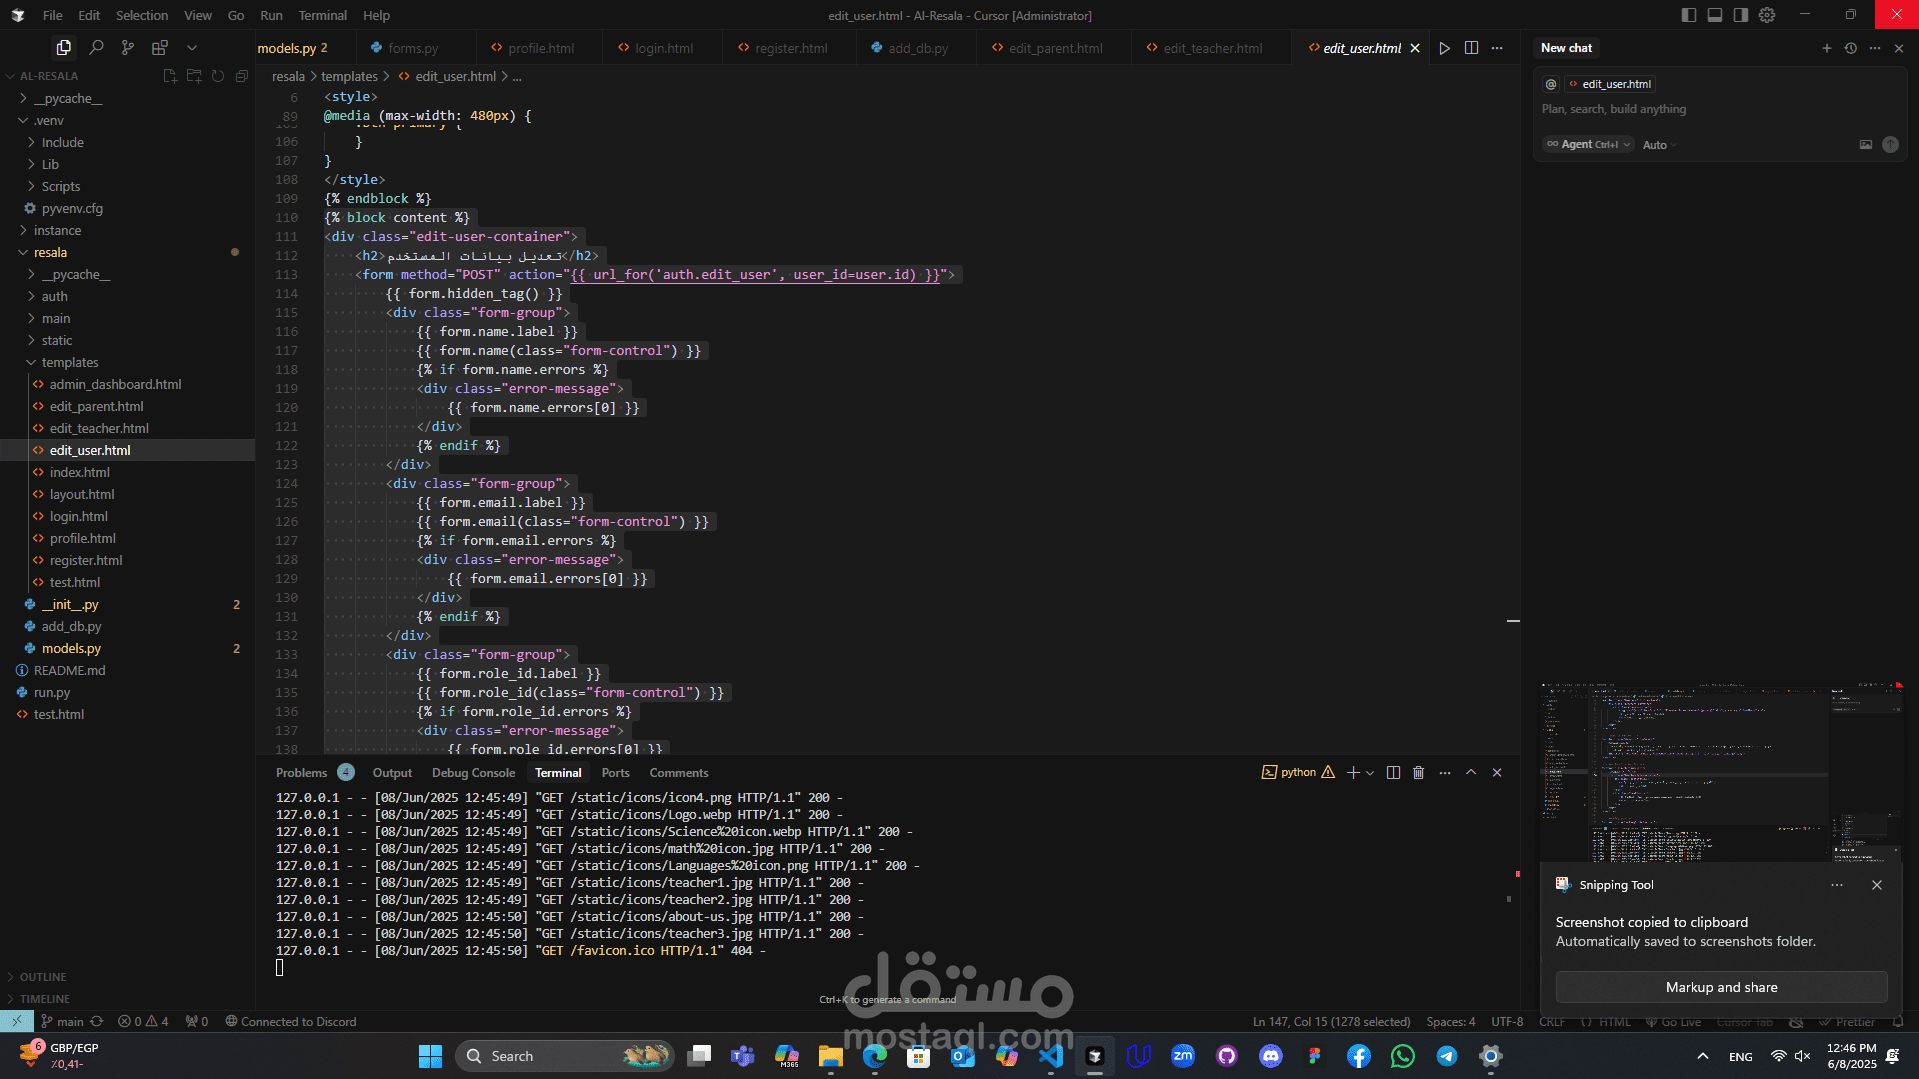
Task: Toggle the bottom panel layout button
Action: point(1715,15)
